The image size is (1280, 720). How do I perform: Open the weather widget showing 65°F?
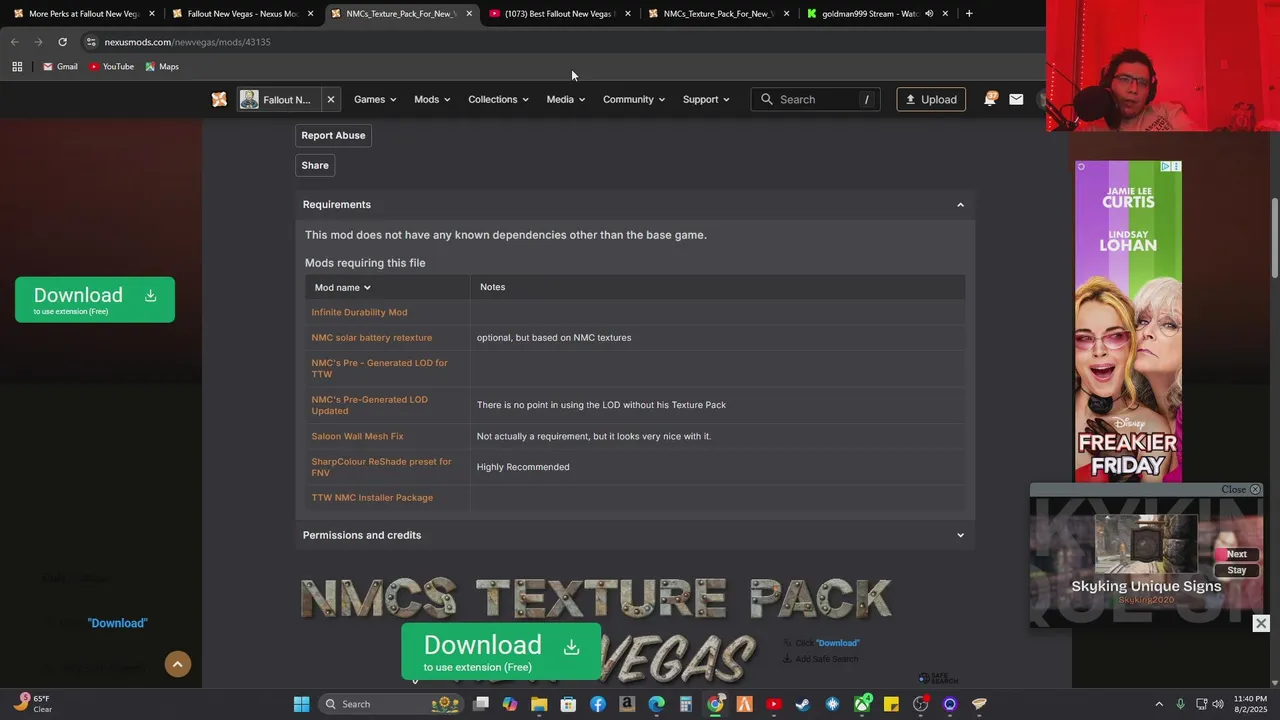coord(32,704)
